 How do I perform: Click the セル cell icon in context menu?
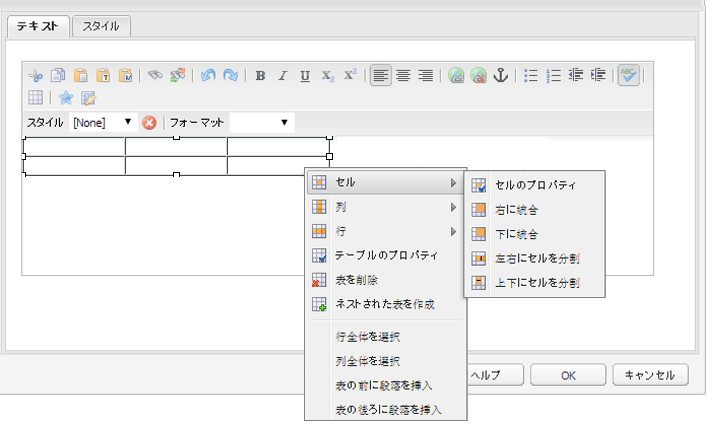pos(319,182)
